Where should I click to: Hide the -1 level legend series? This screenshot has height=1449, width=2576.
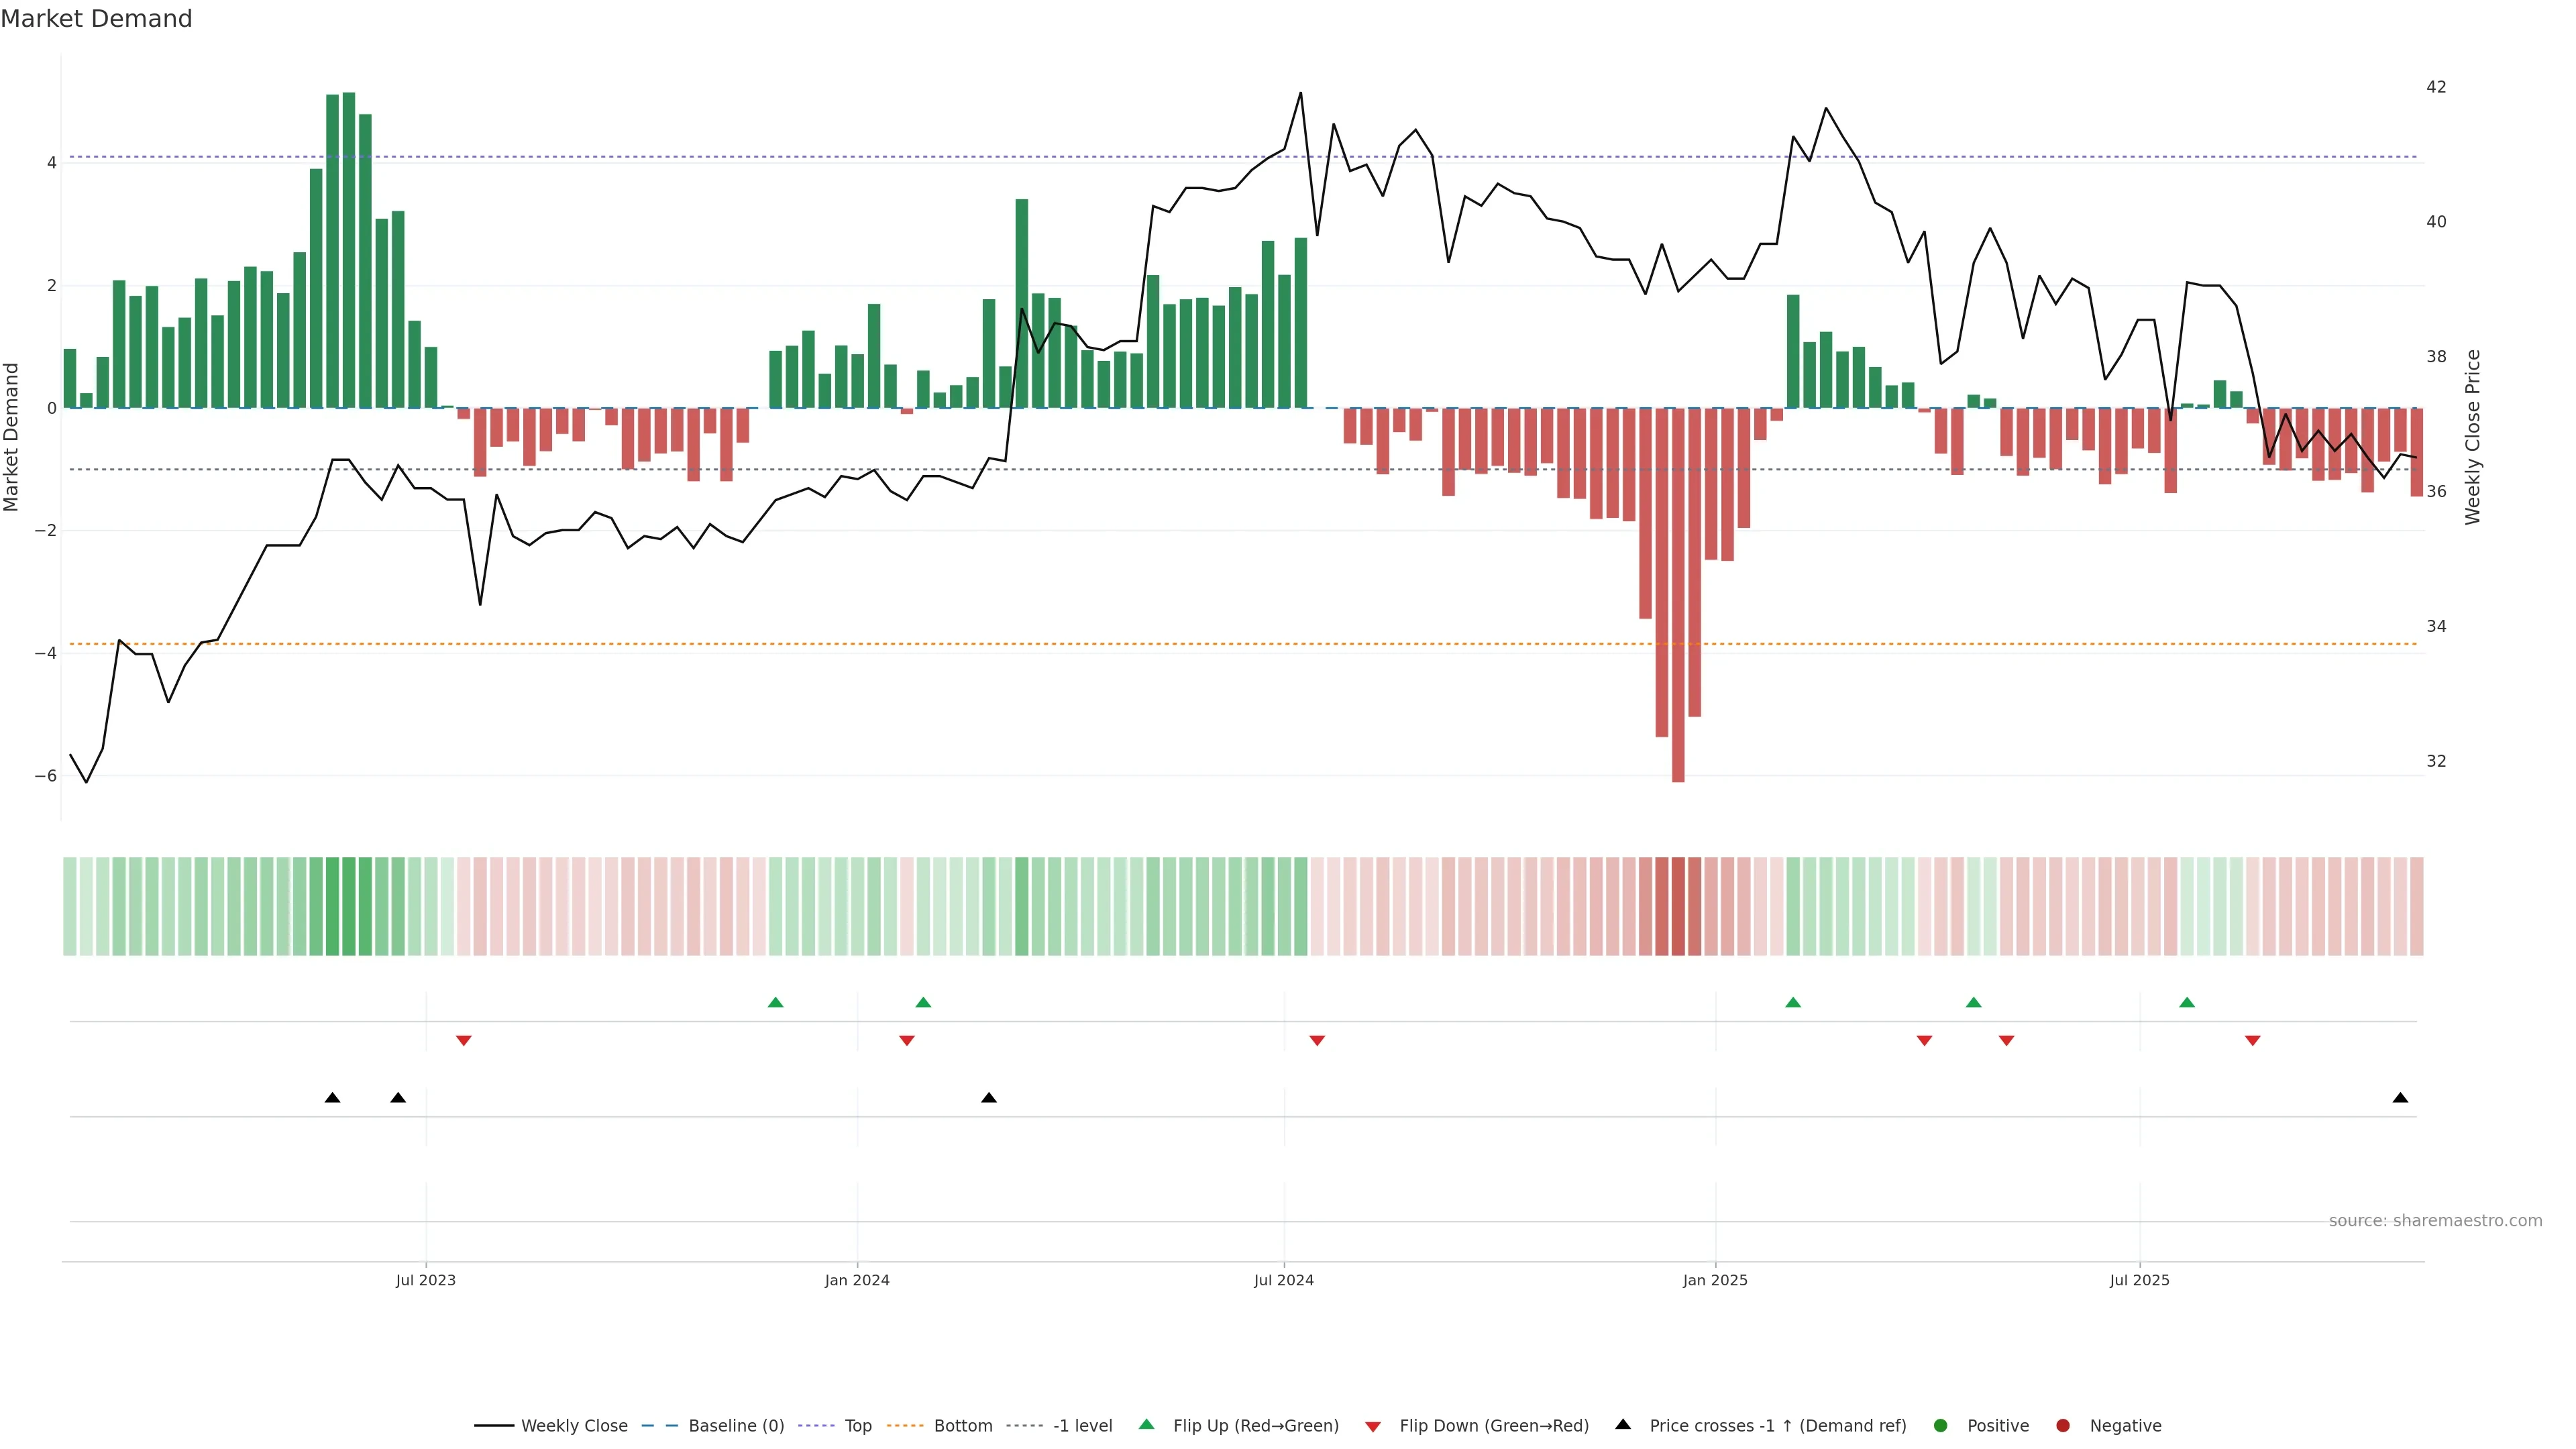coord(1082,1425)
